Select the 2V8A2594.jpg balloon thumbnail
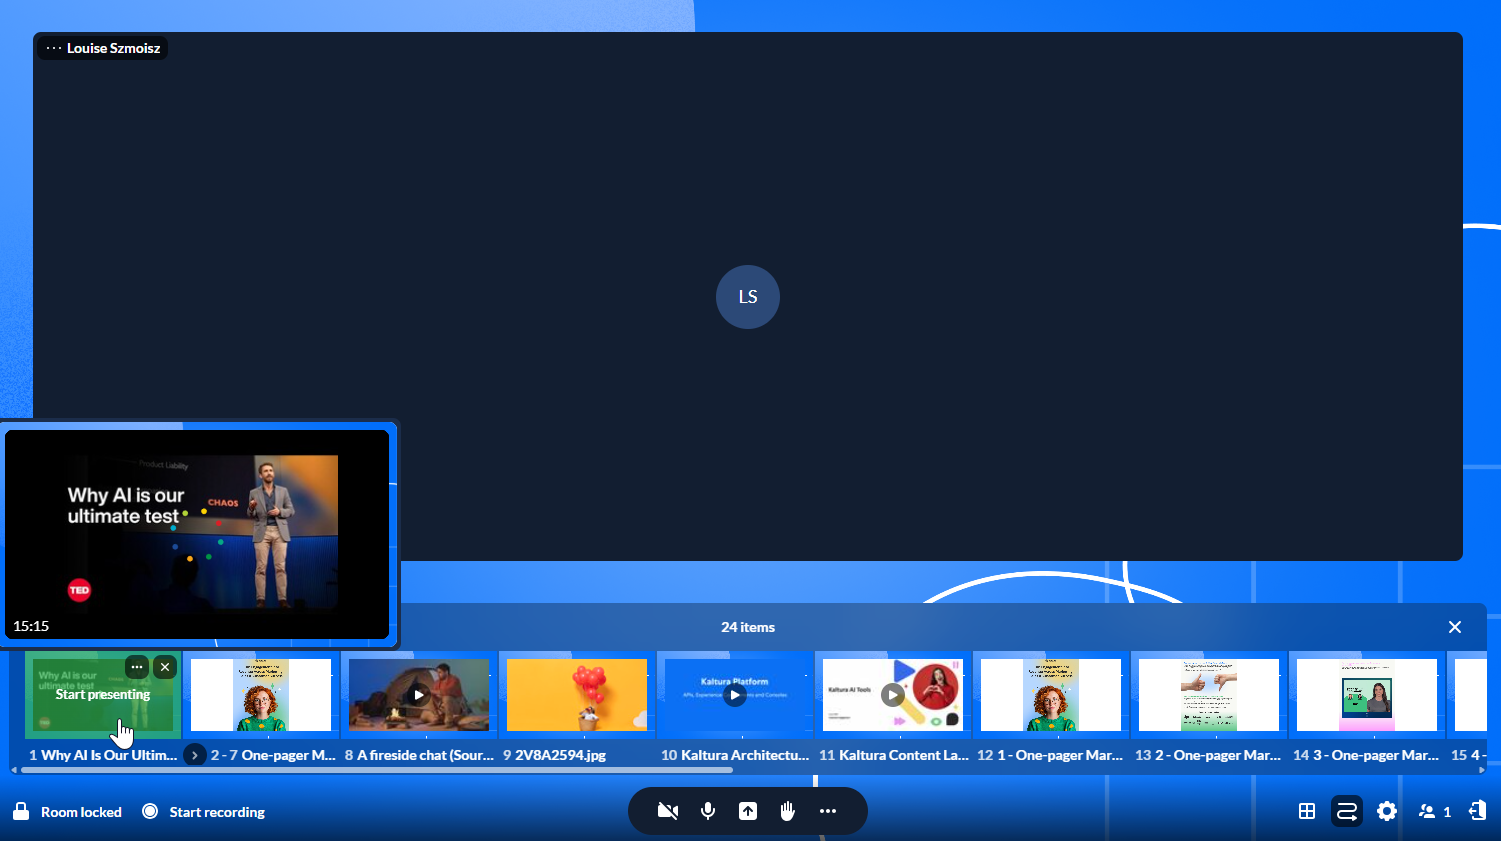Image resolution: width=1501 pixels, height=841 pixels. (577, 695)
